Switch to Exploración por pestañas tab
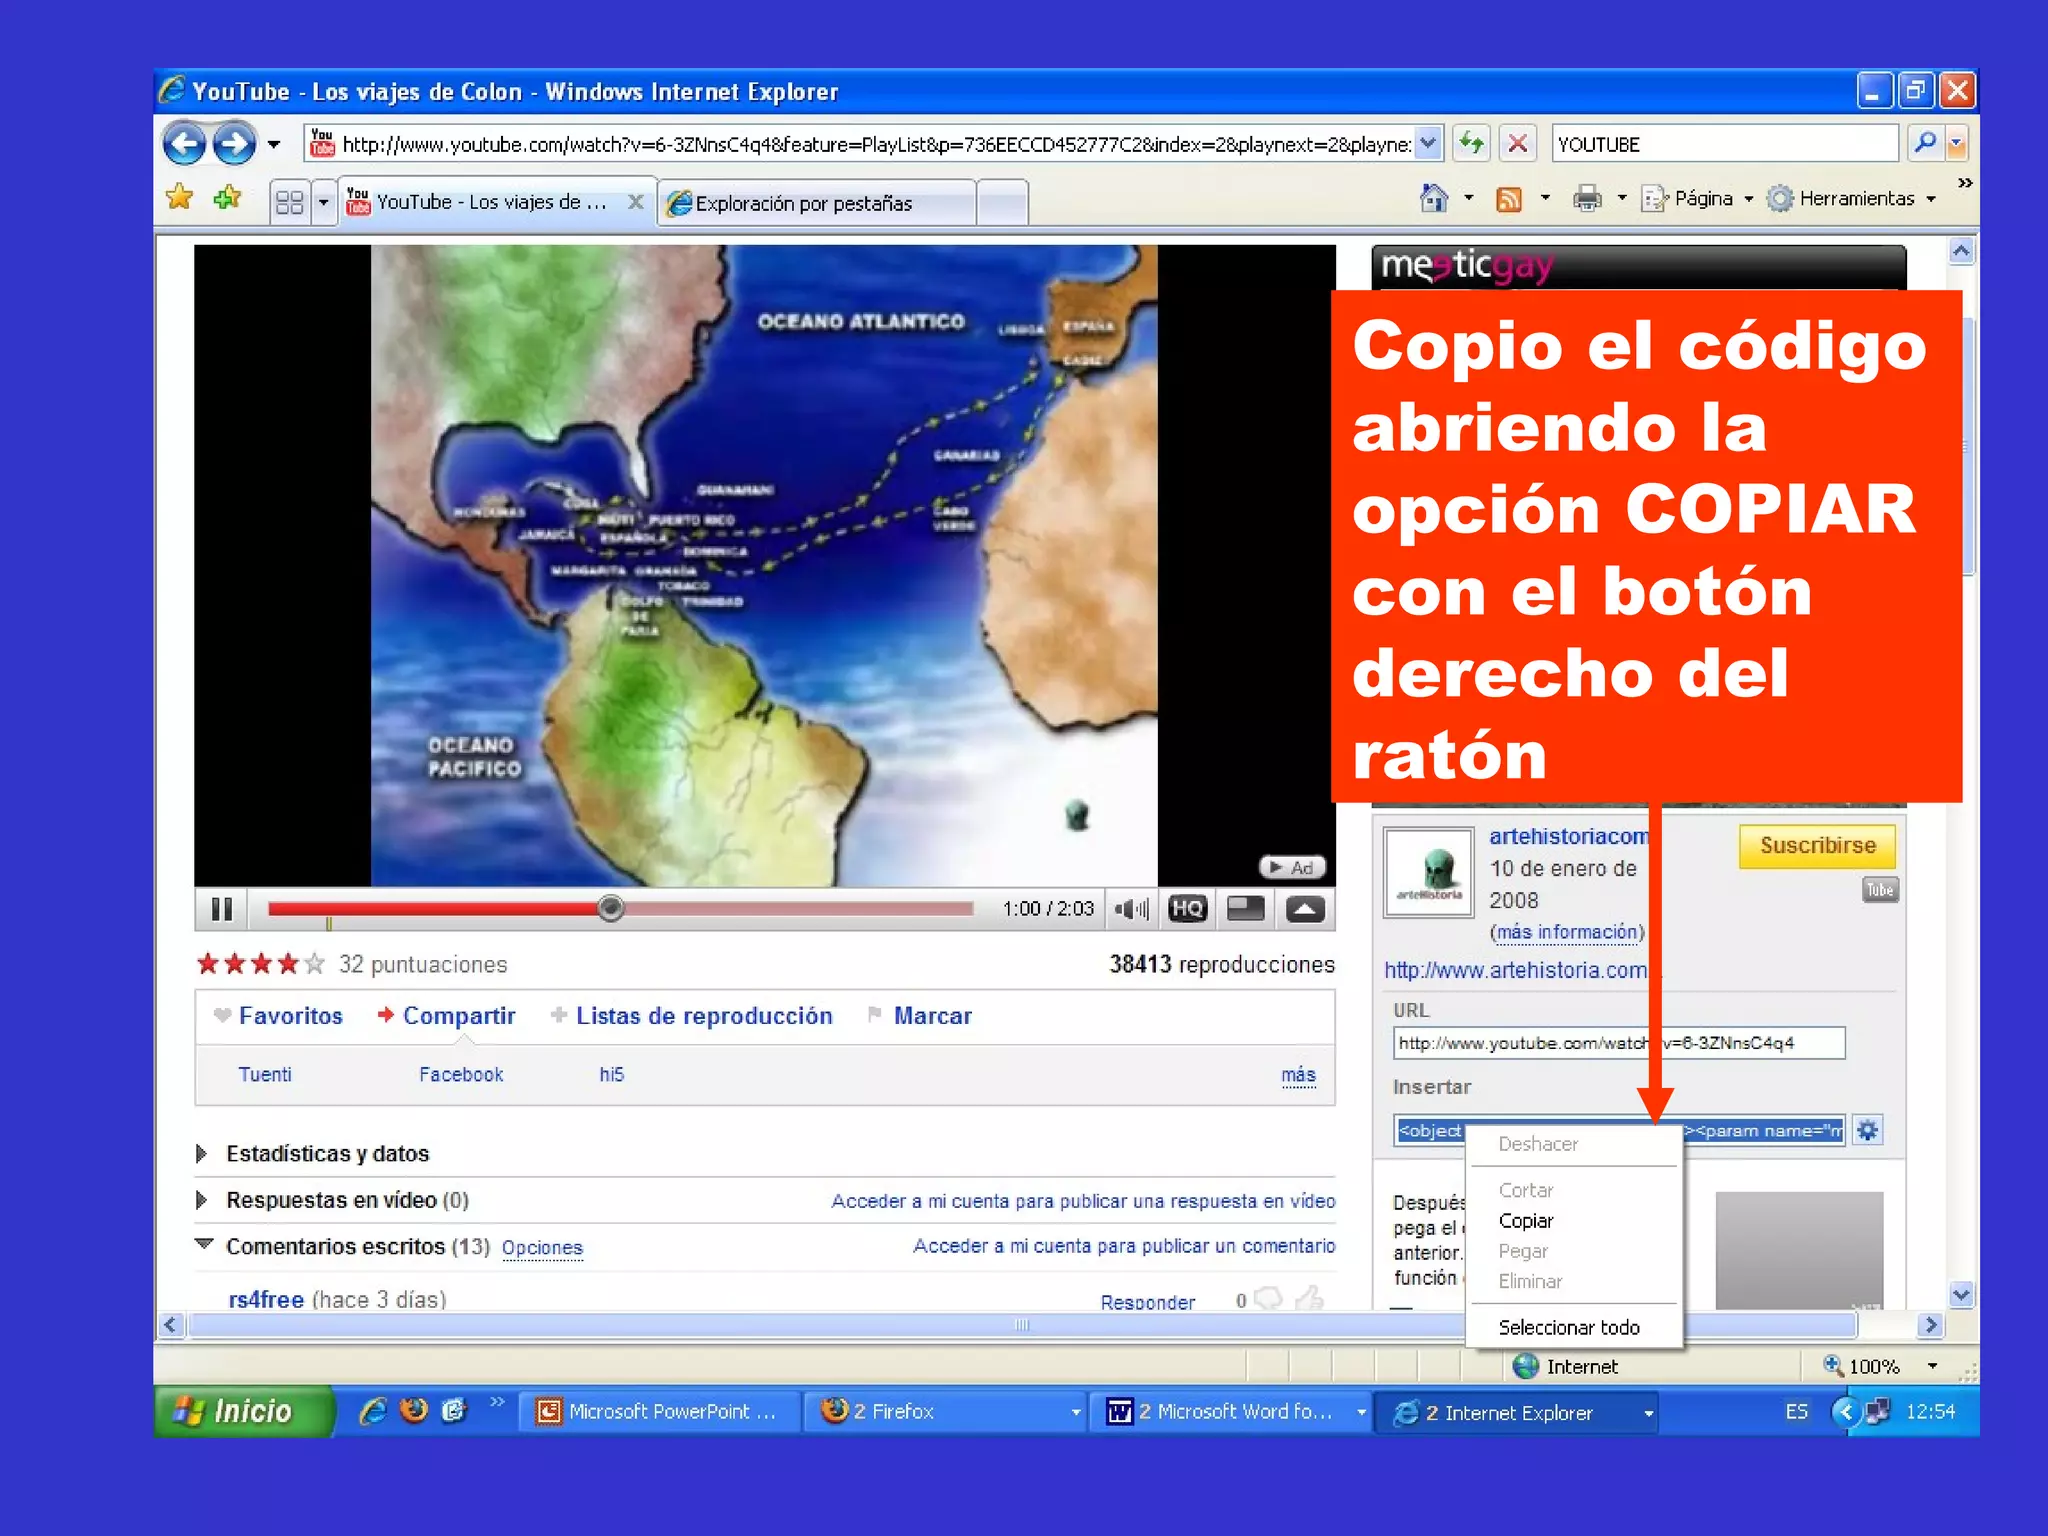Image resolution: width=2048 pixels, height=1536 pixels. tap(815, 203)
